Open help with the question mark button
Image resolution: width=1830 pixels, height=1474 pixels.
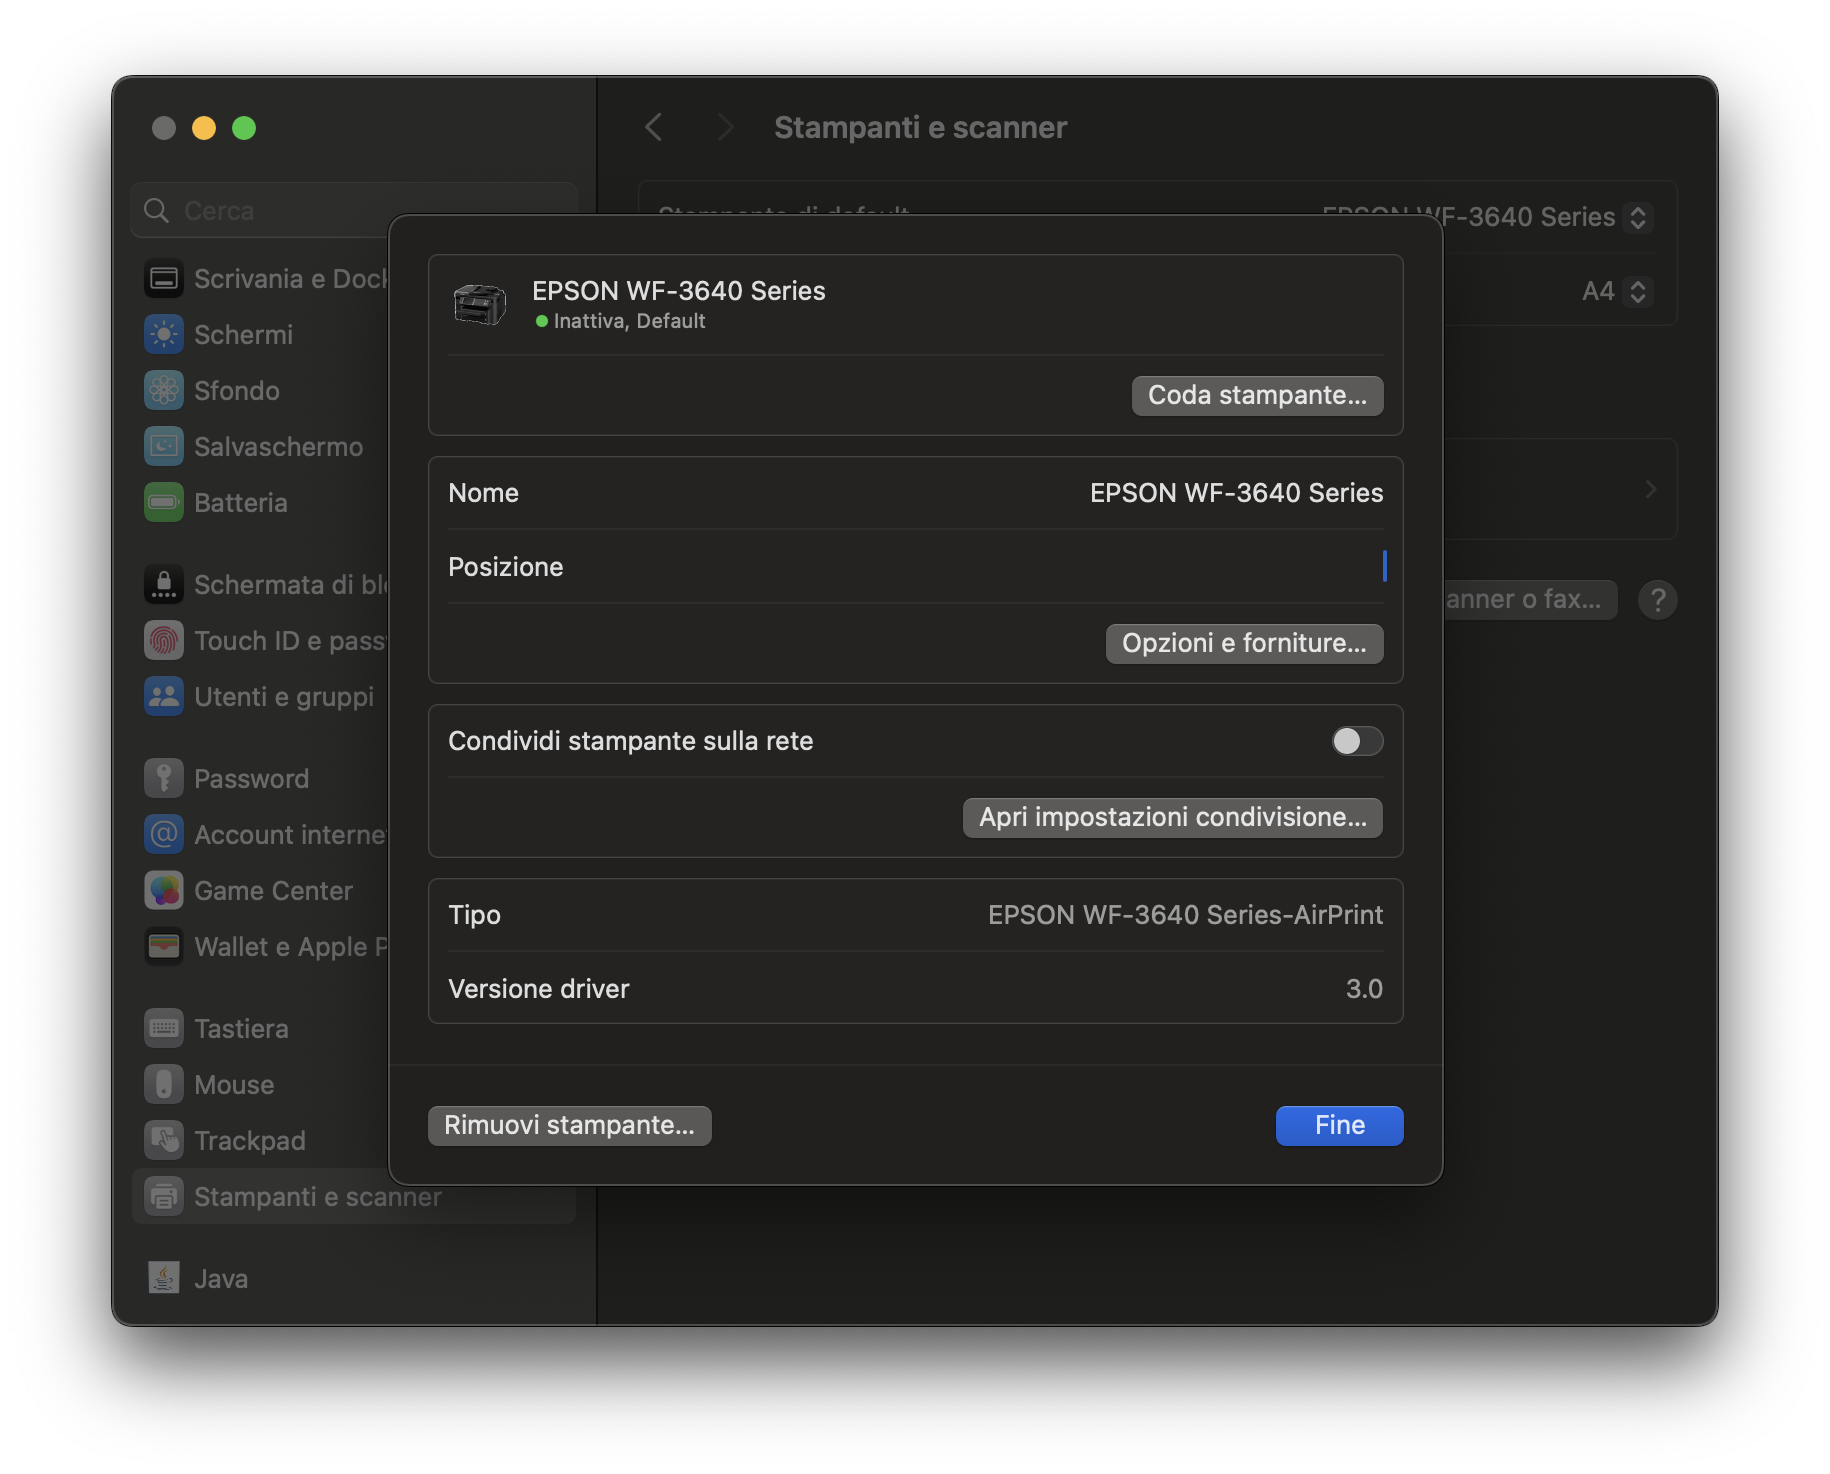tap(1658, 600)
